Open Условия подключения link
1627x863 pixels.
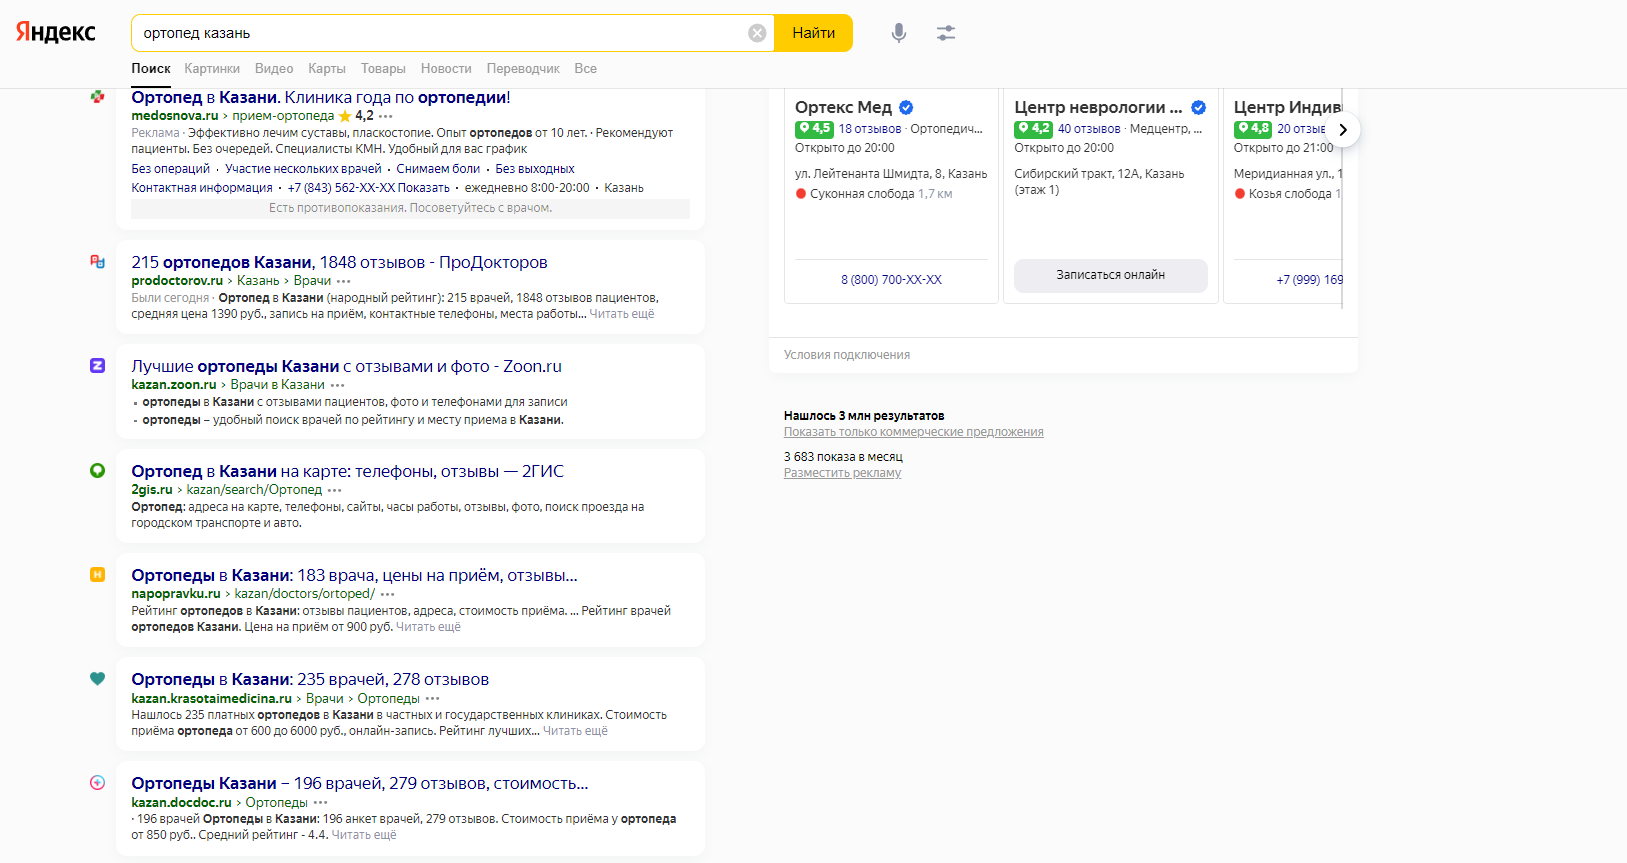point(847,355)
